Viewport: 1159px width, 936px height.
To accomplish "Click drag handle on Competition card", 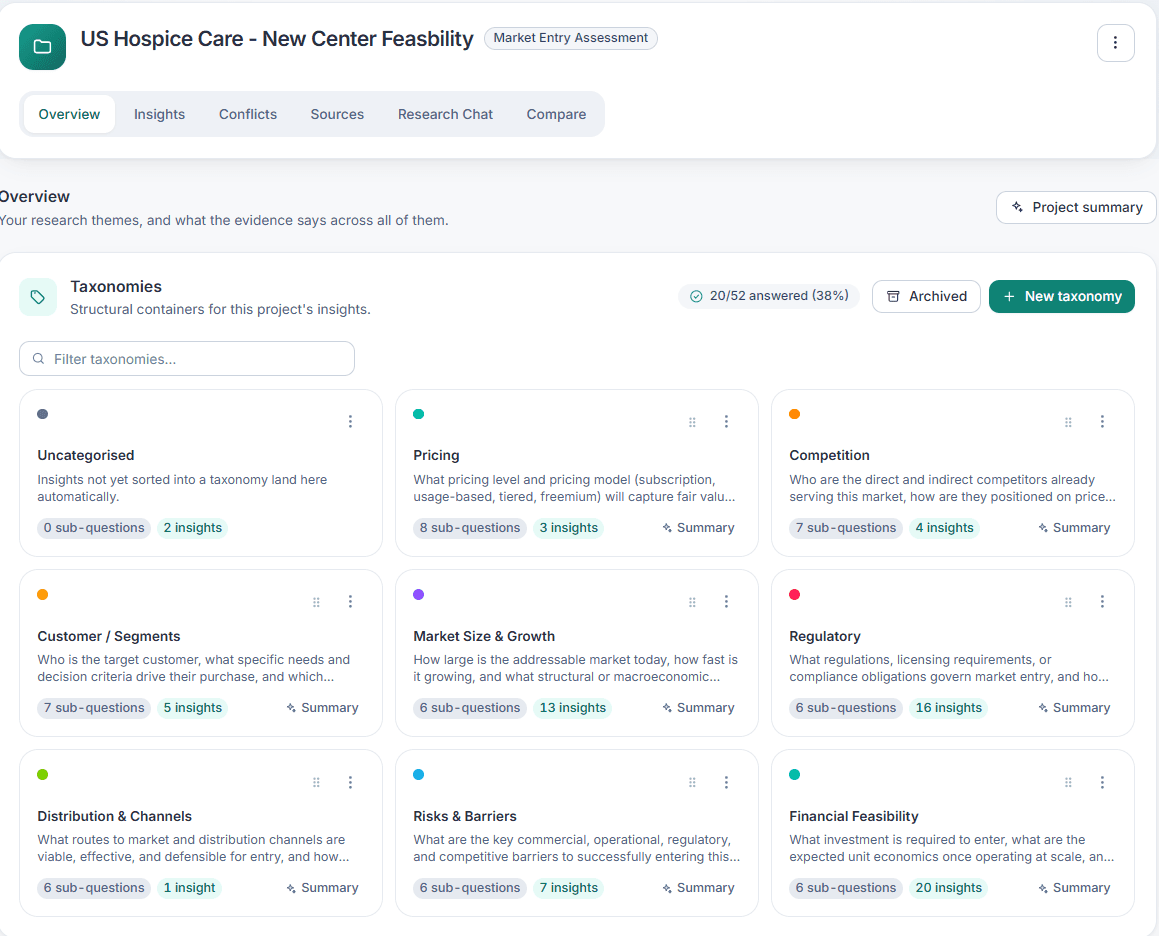I will click(1067, 422).
